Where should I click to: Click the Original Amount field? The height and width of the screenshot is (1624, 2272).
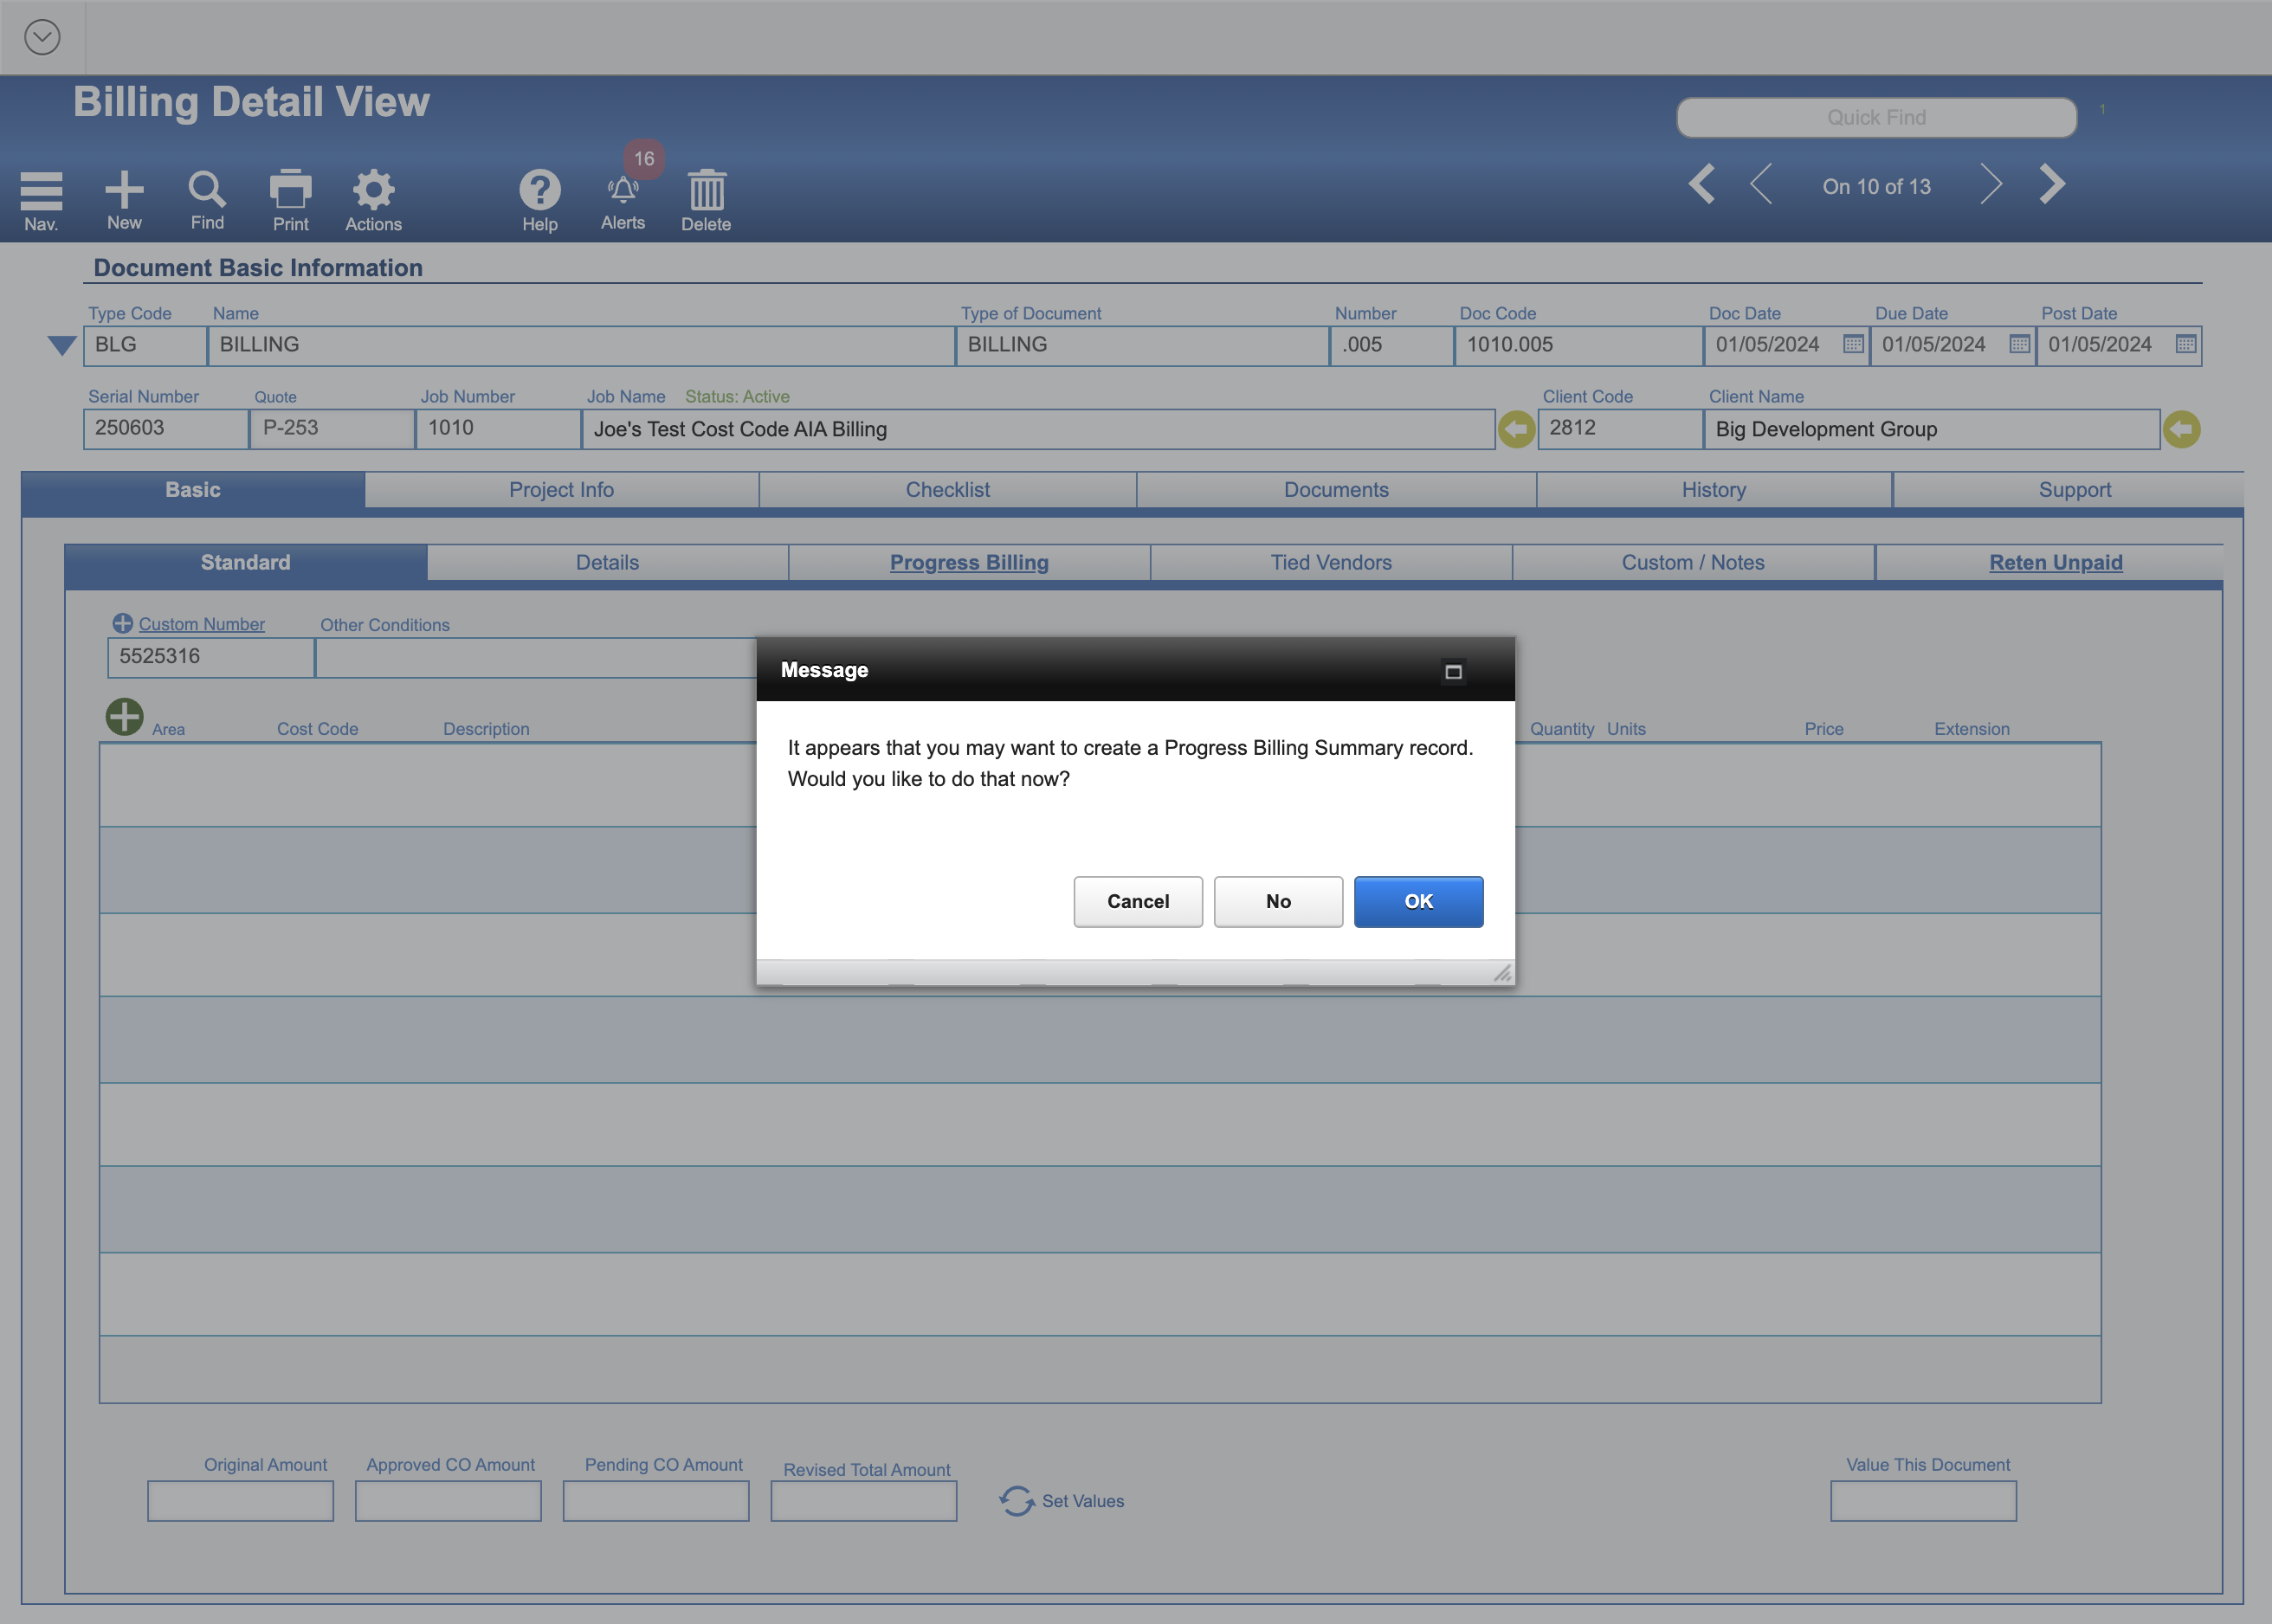click(x=240, y=1500)
